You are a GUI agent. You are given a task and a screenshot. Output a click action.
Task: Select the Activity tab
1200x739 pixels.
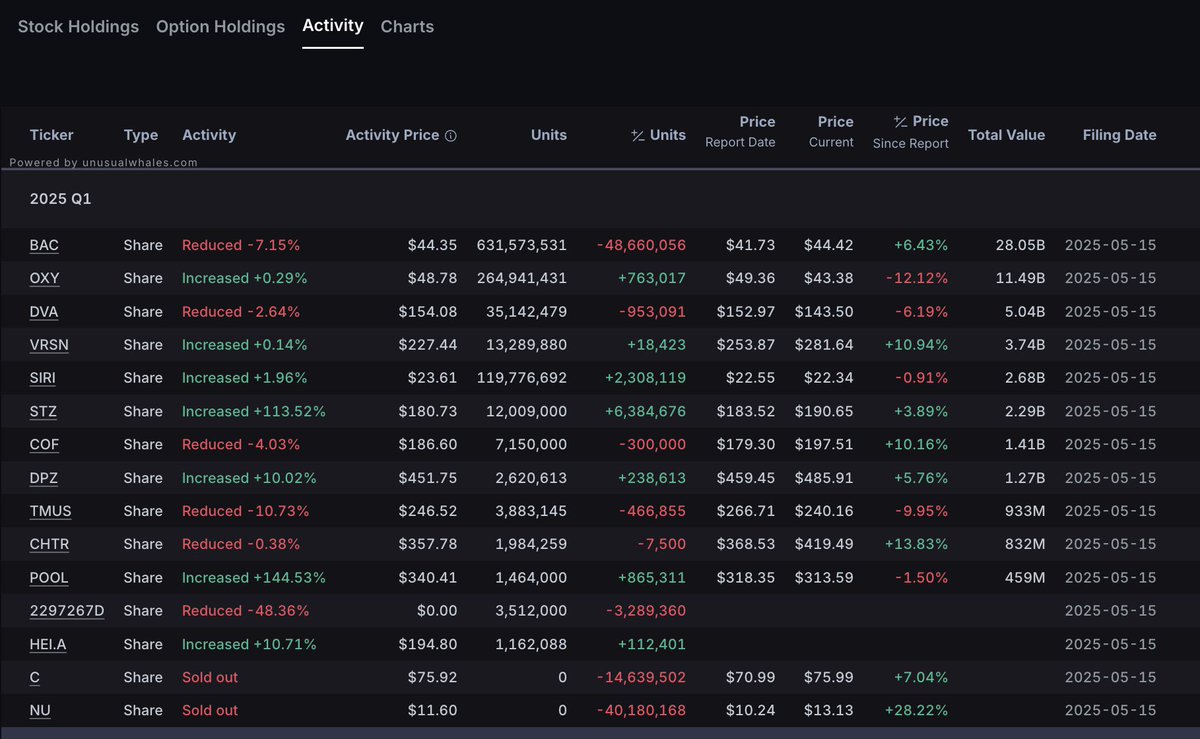pos(333,26)
